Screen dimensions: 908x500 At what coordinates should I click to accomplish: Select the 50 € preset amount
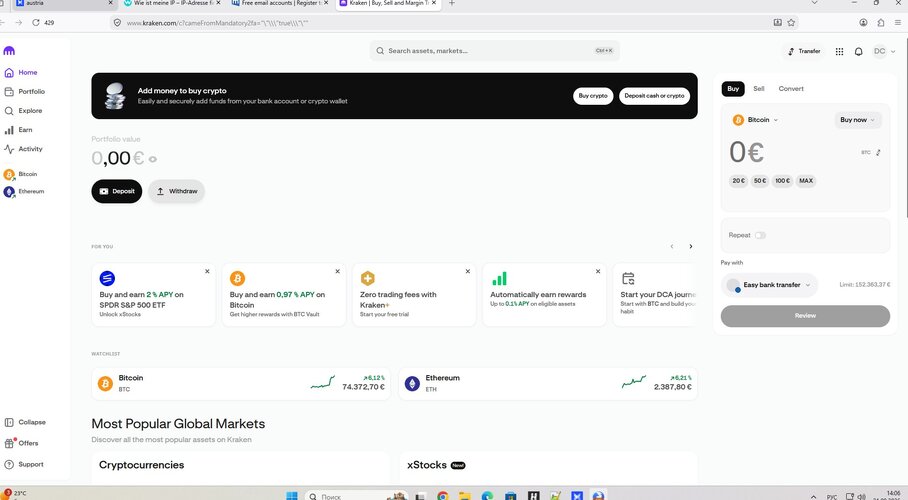tap(760, 181)
